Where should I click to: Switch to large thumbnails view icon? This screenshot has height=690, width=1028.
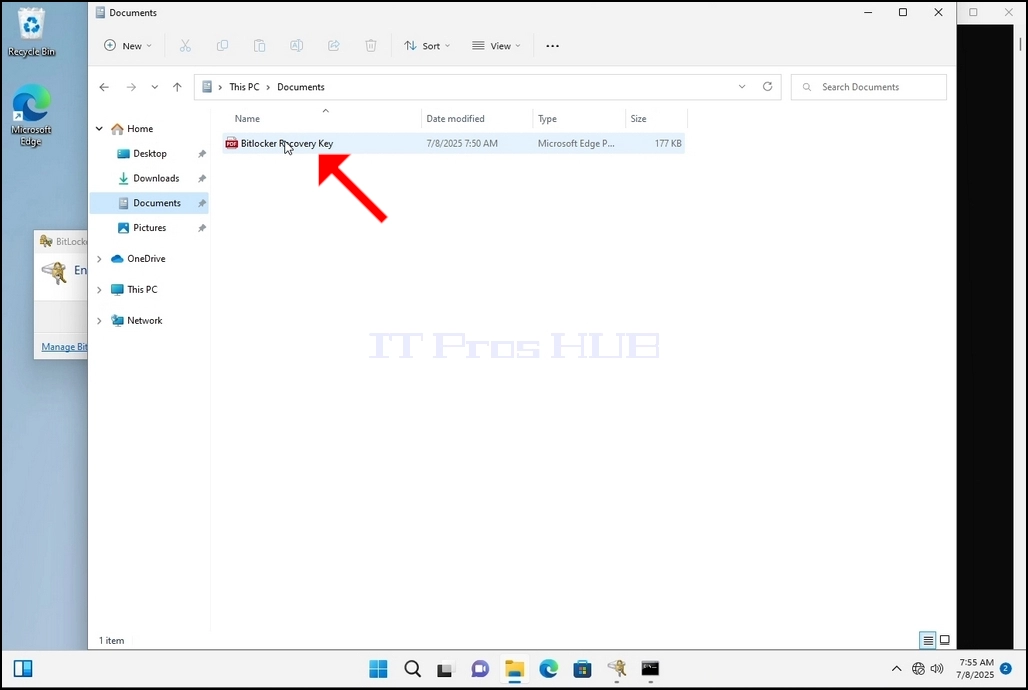click(945, 640)
